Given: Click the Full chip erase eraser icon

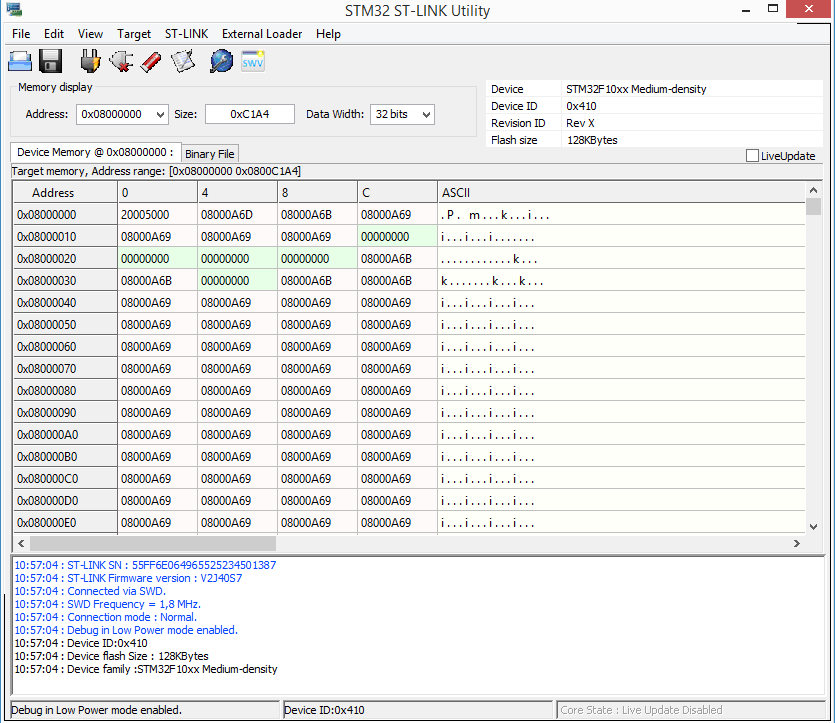Looking at the screenshot, I should point(151,61).
